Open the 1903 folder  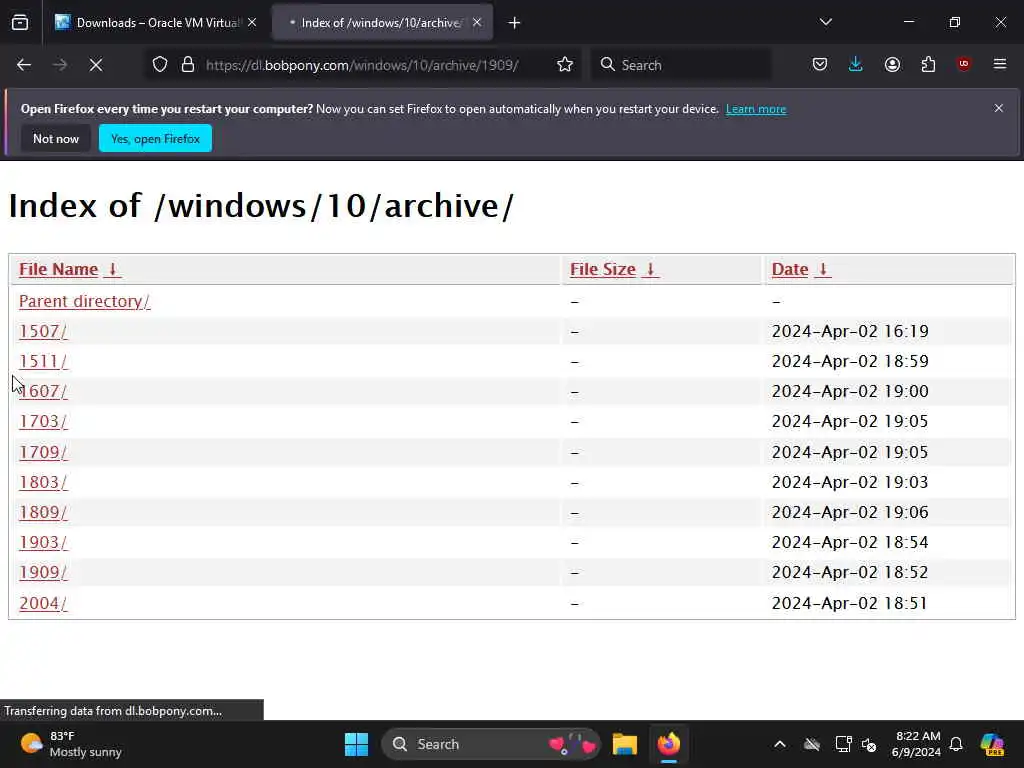point(43,542)
